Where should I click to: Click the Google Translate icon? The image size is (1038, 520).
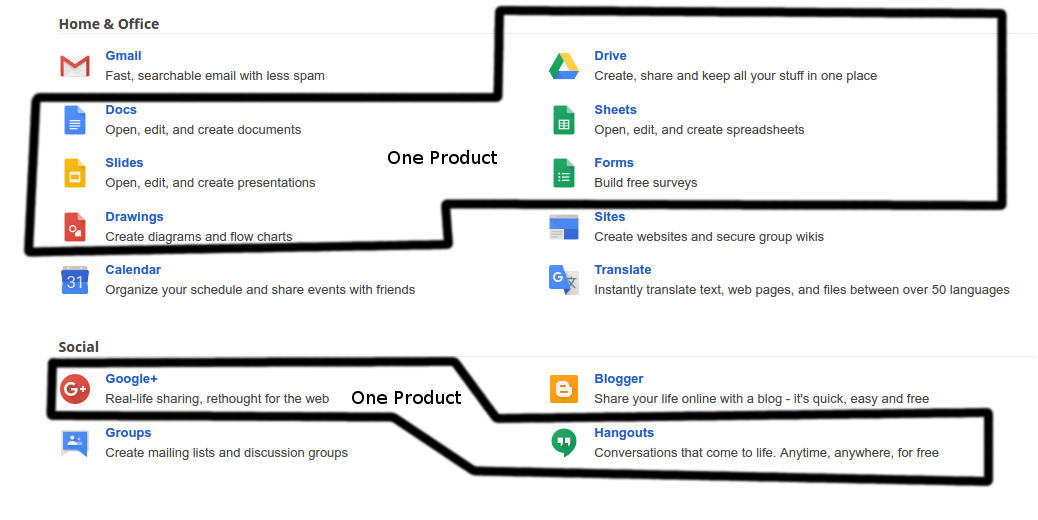coord(564,280)
